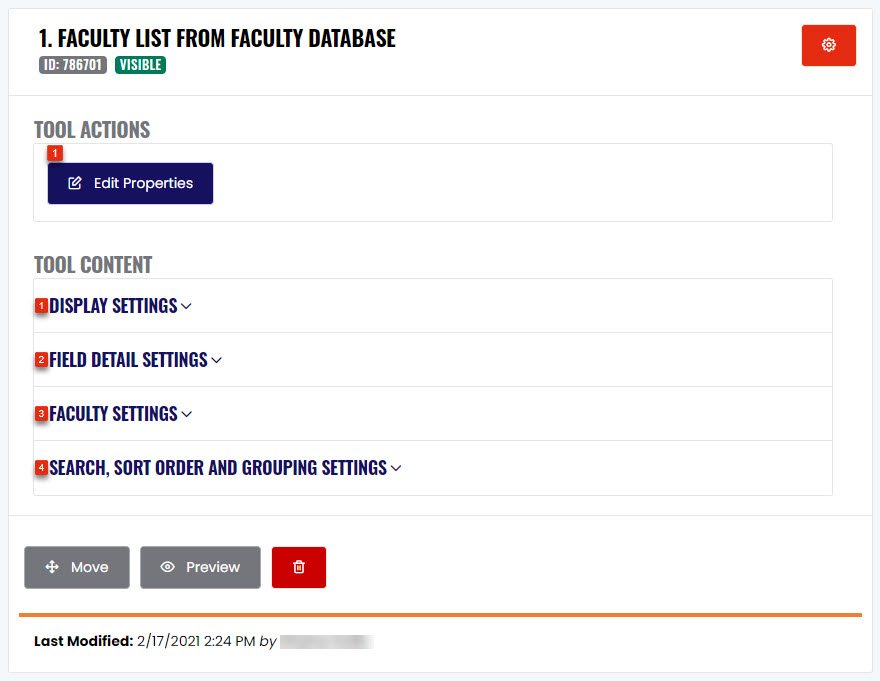The image size is (880, 681).
Task: Expand the Faculty Settings chevron
Action: (187, 414)
